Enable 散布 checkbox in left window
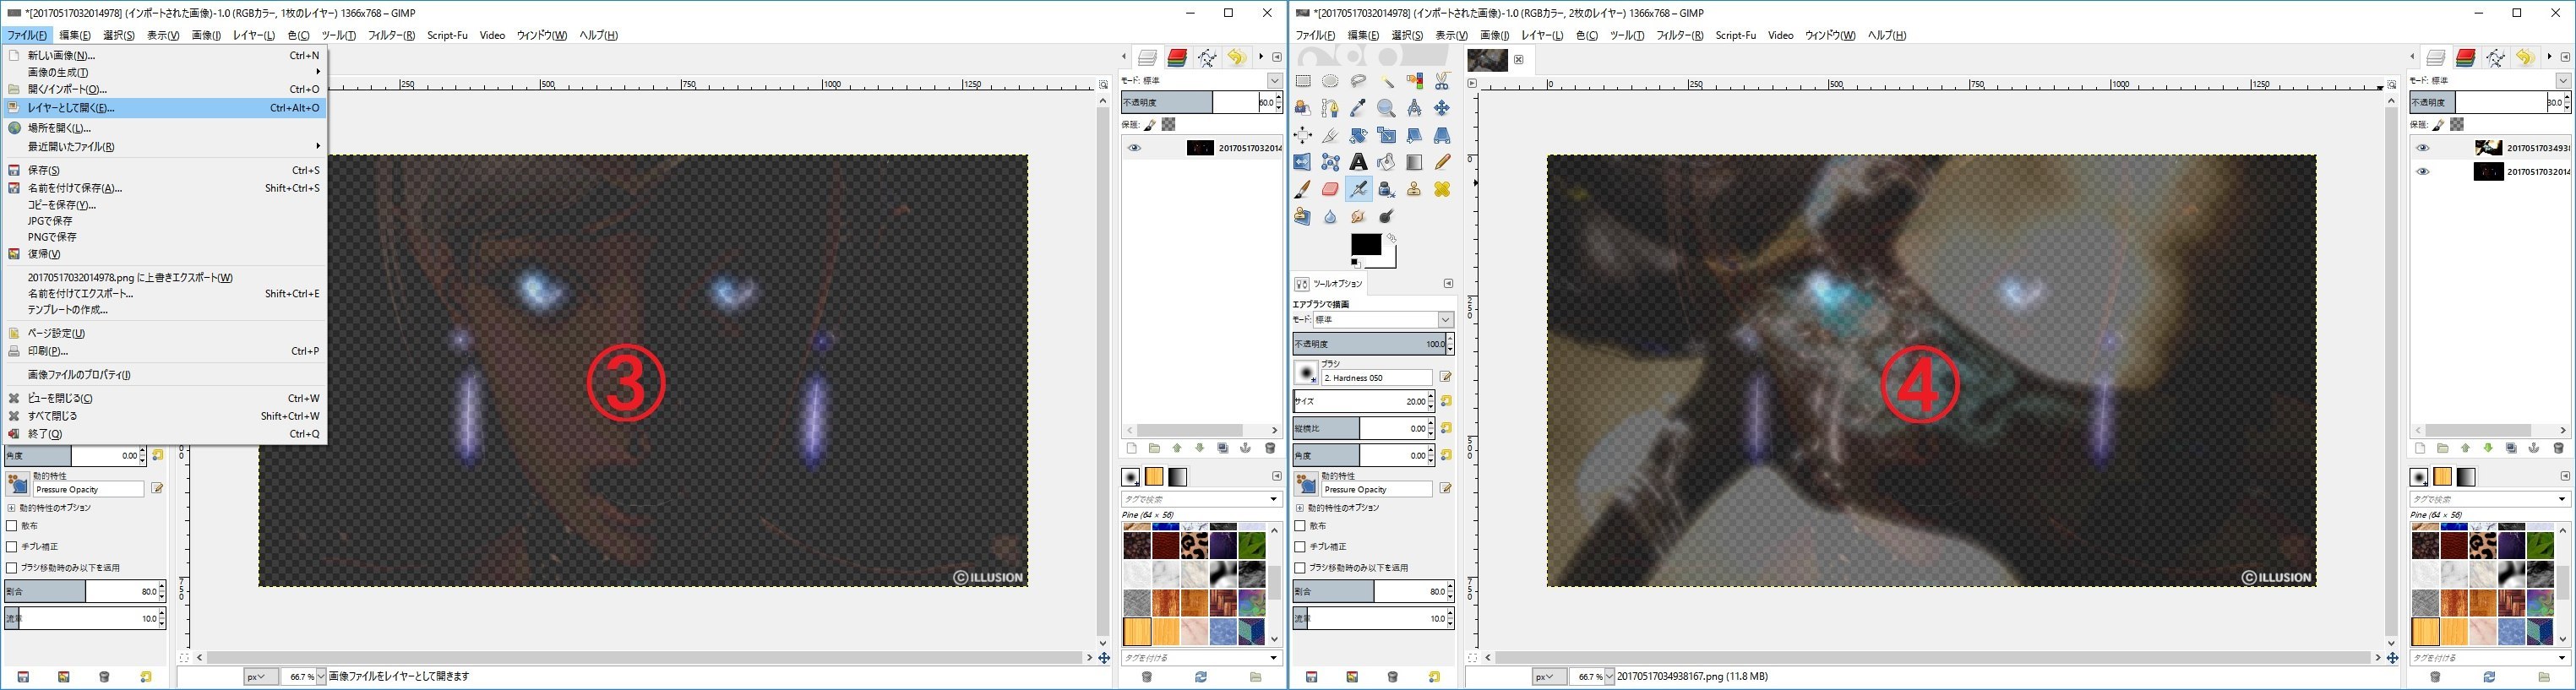The image size is (2576, 690). click(x=12, y=526)
